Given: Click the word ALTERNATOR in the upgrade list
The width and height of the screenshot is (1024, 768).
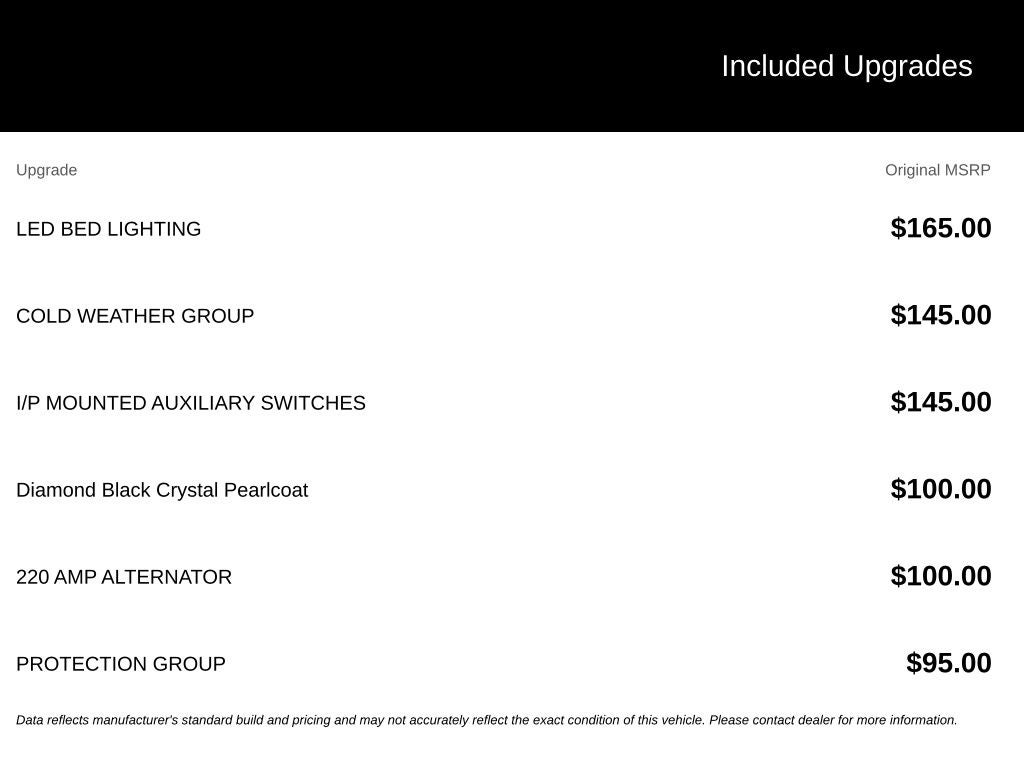Looking at the screenshot, I should coord(167,577).
